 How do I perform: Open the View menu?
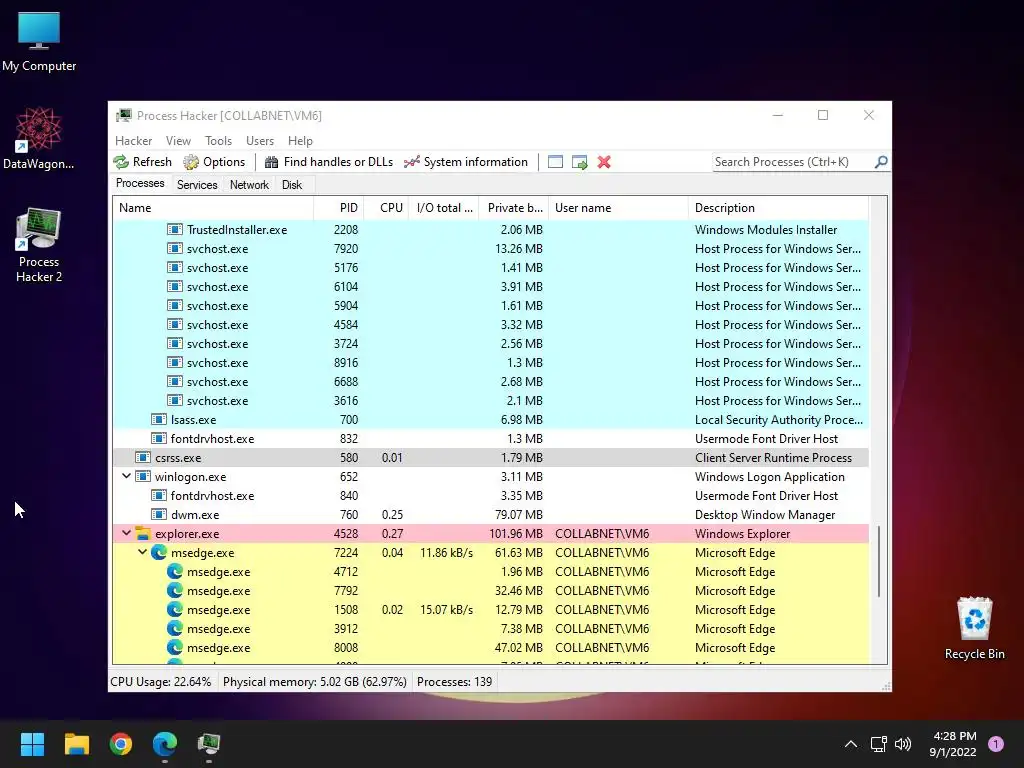coord(178,140)
